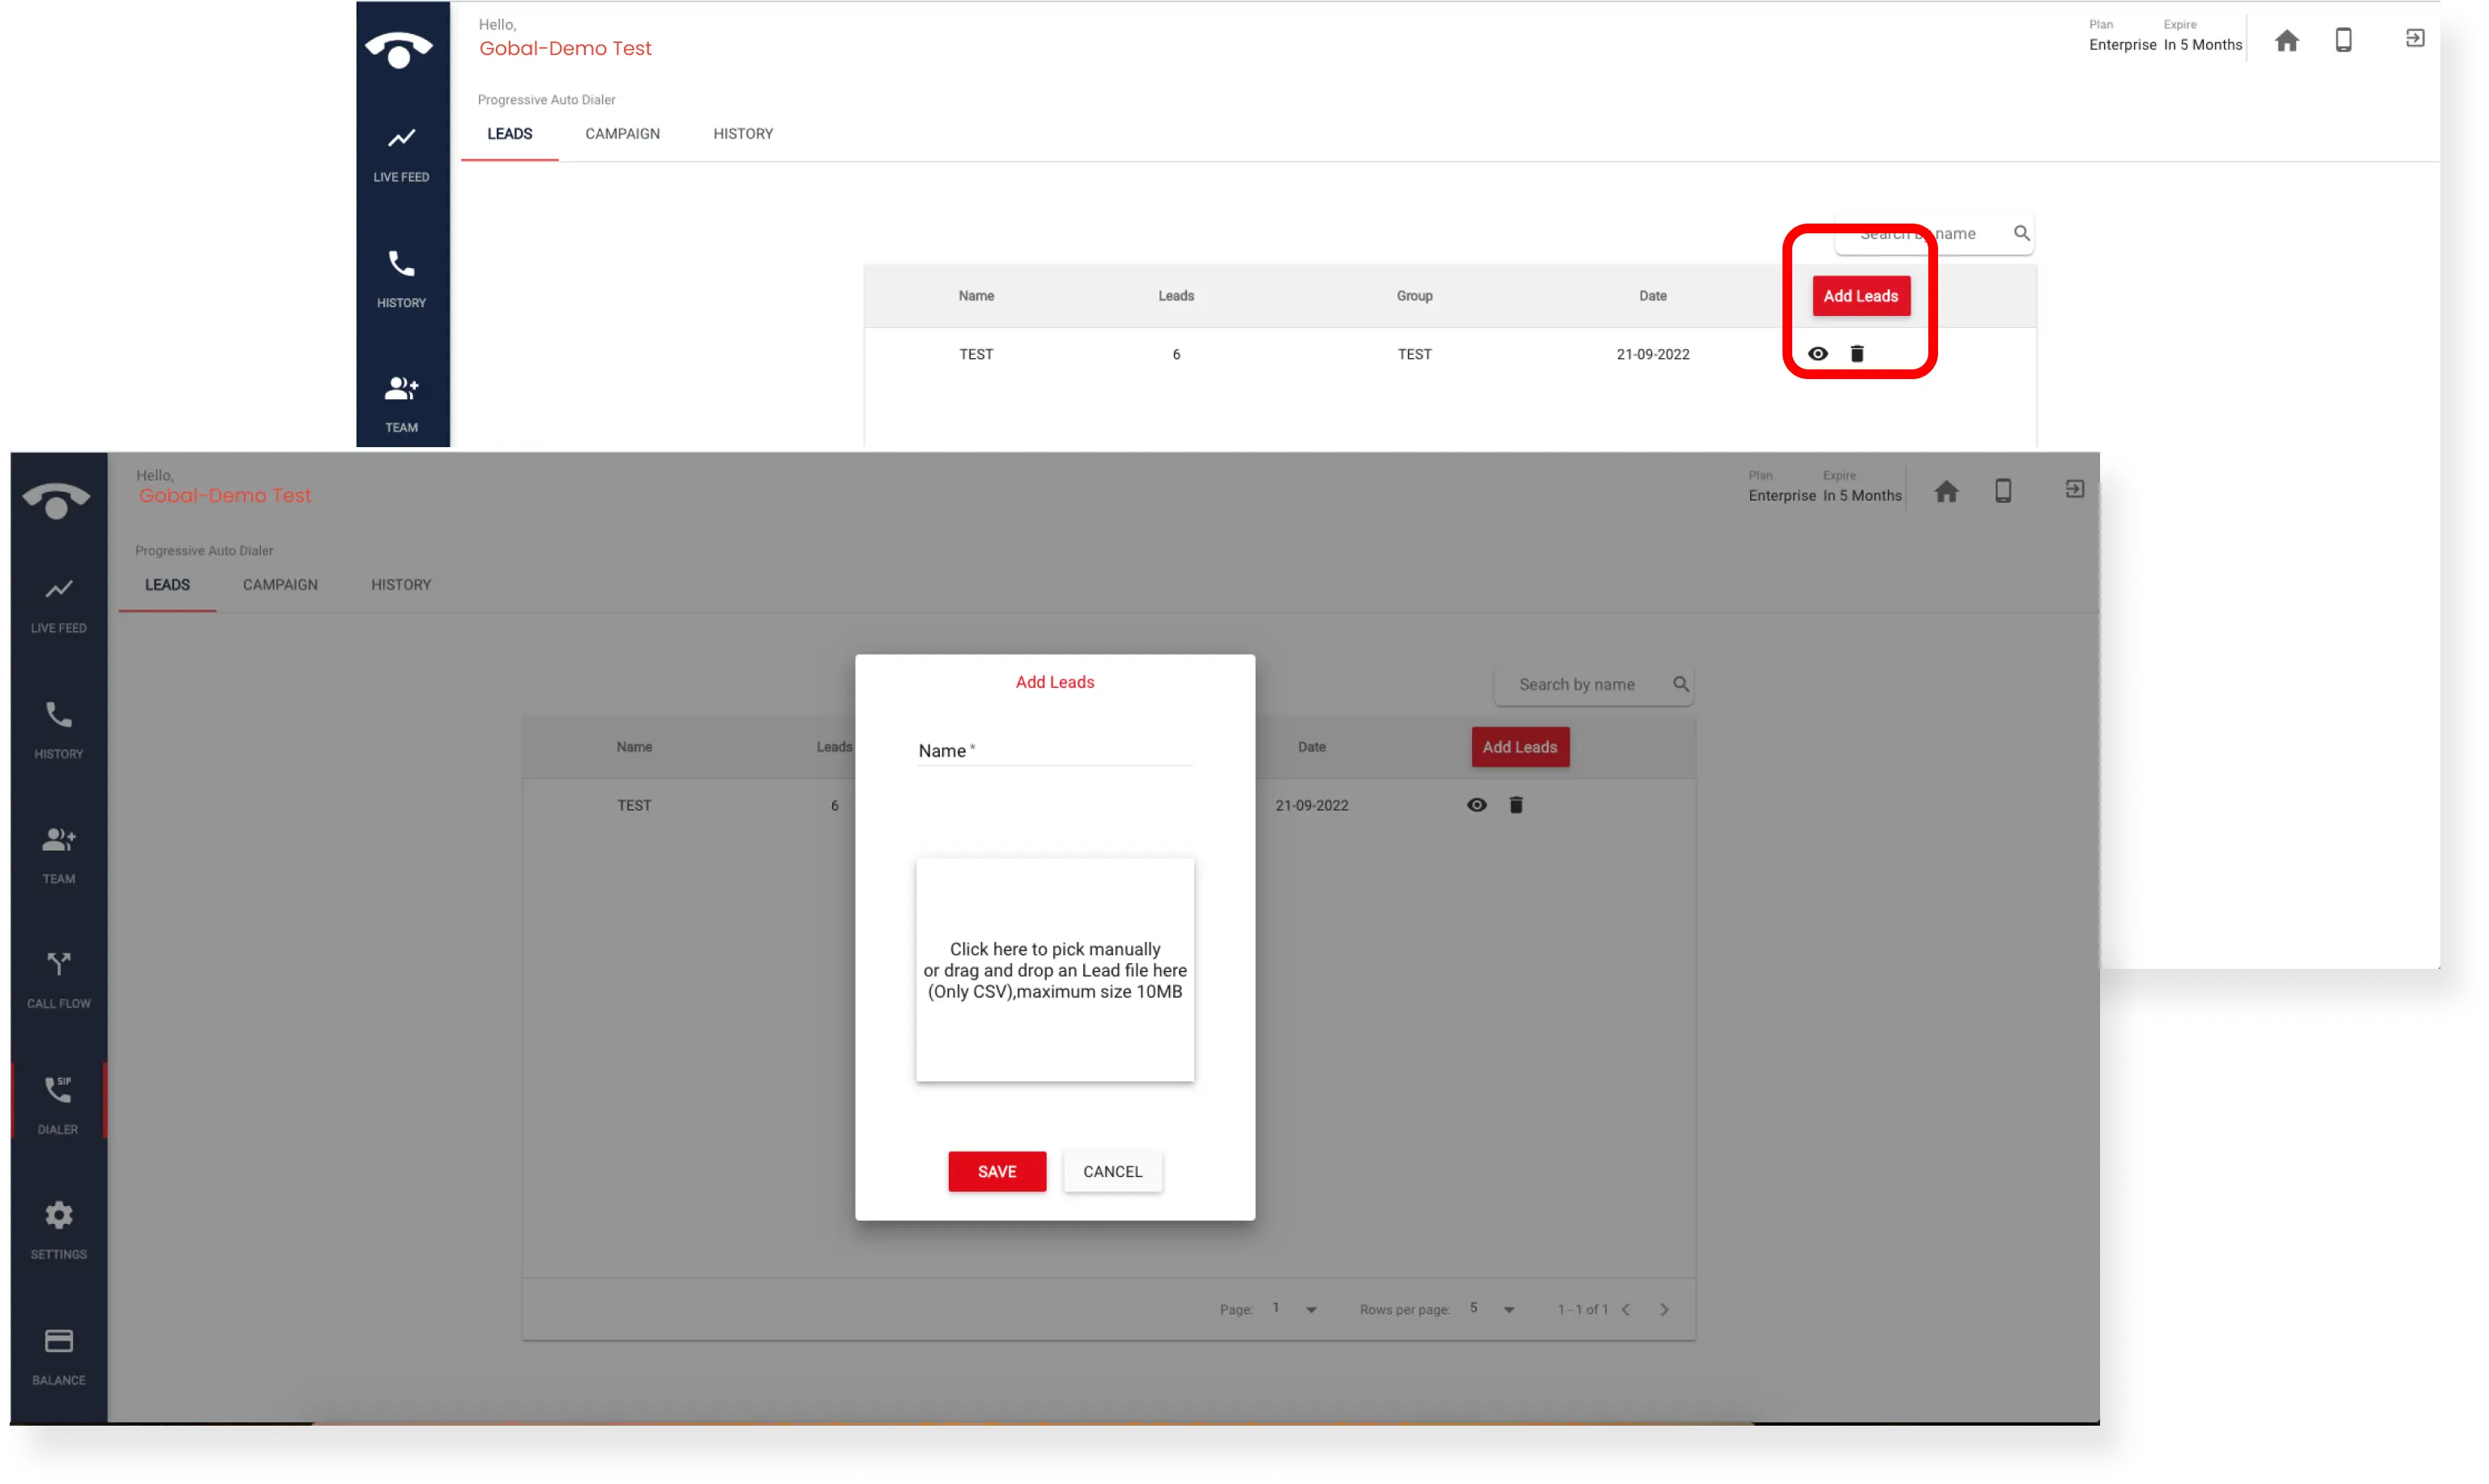The image size is (2489, 1484).
Task: Cancel the Add Leads dialog
Action: click(1112, 1171)
